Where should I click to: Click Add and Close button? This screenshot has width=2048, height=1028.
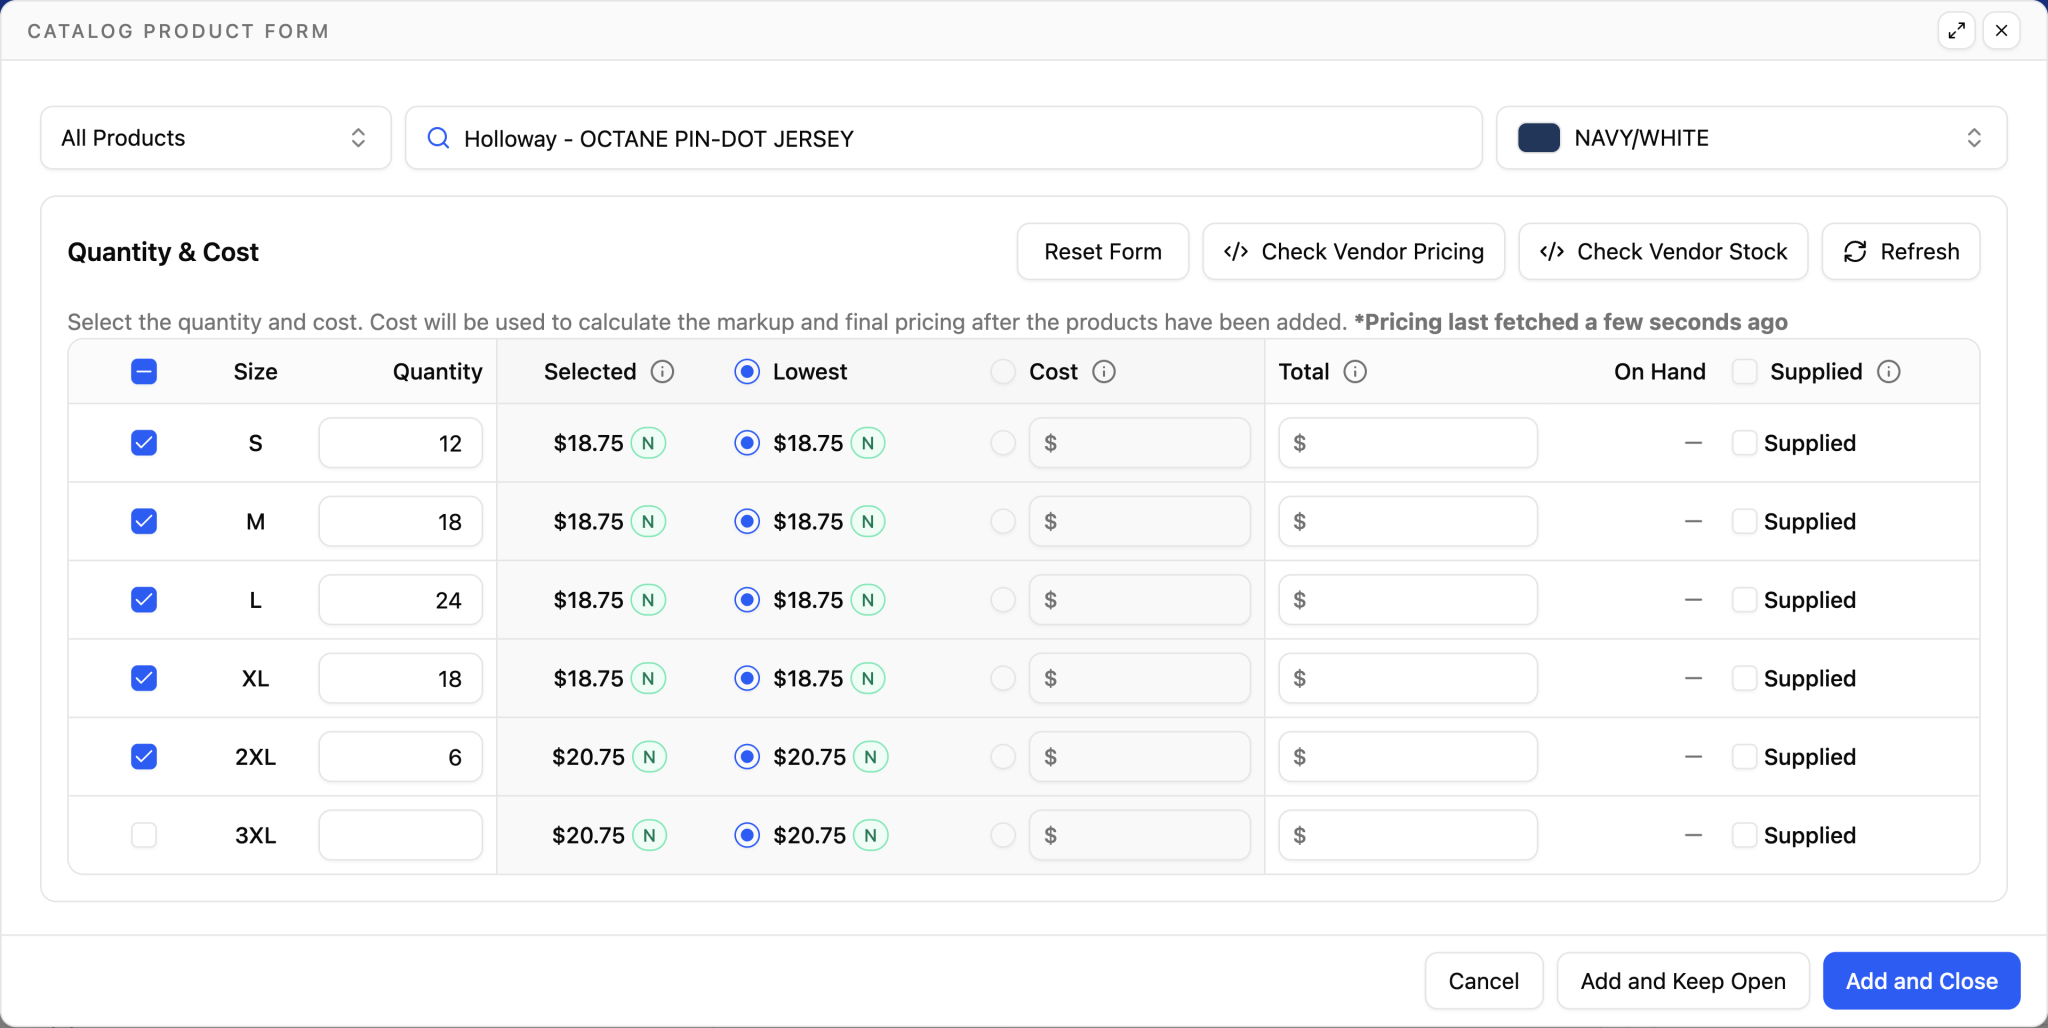click(1922, 981)
